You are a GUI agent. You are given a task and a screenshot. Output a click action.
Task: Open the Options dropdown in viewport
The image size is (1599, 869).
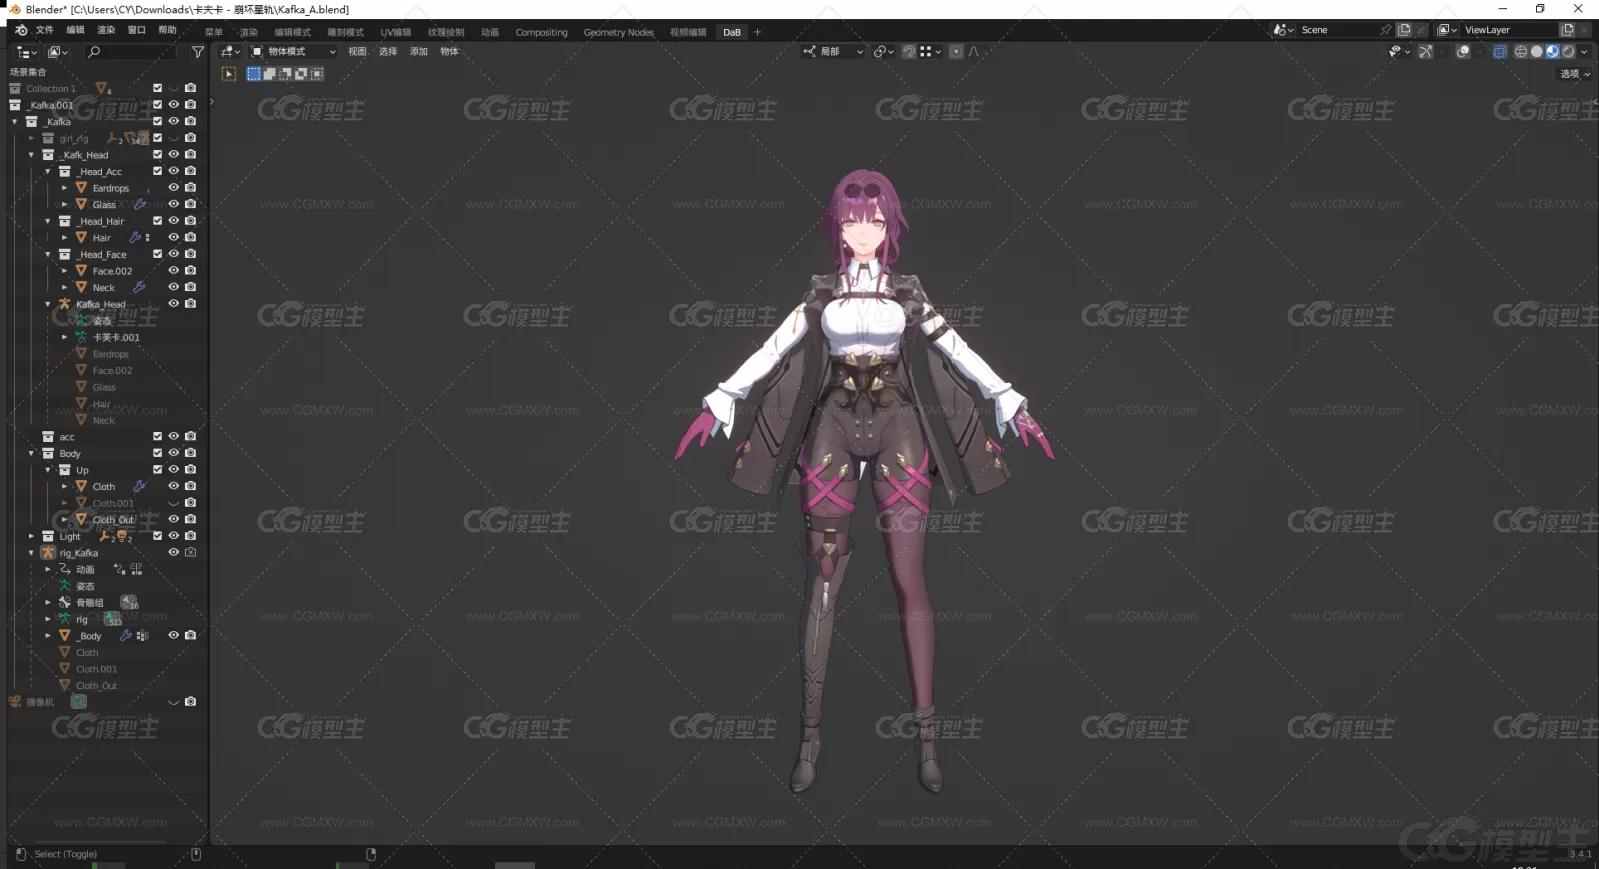[1575, 74]
